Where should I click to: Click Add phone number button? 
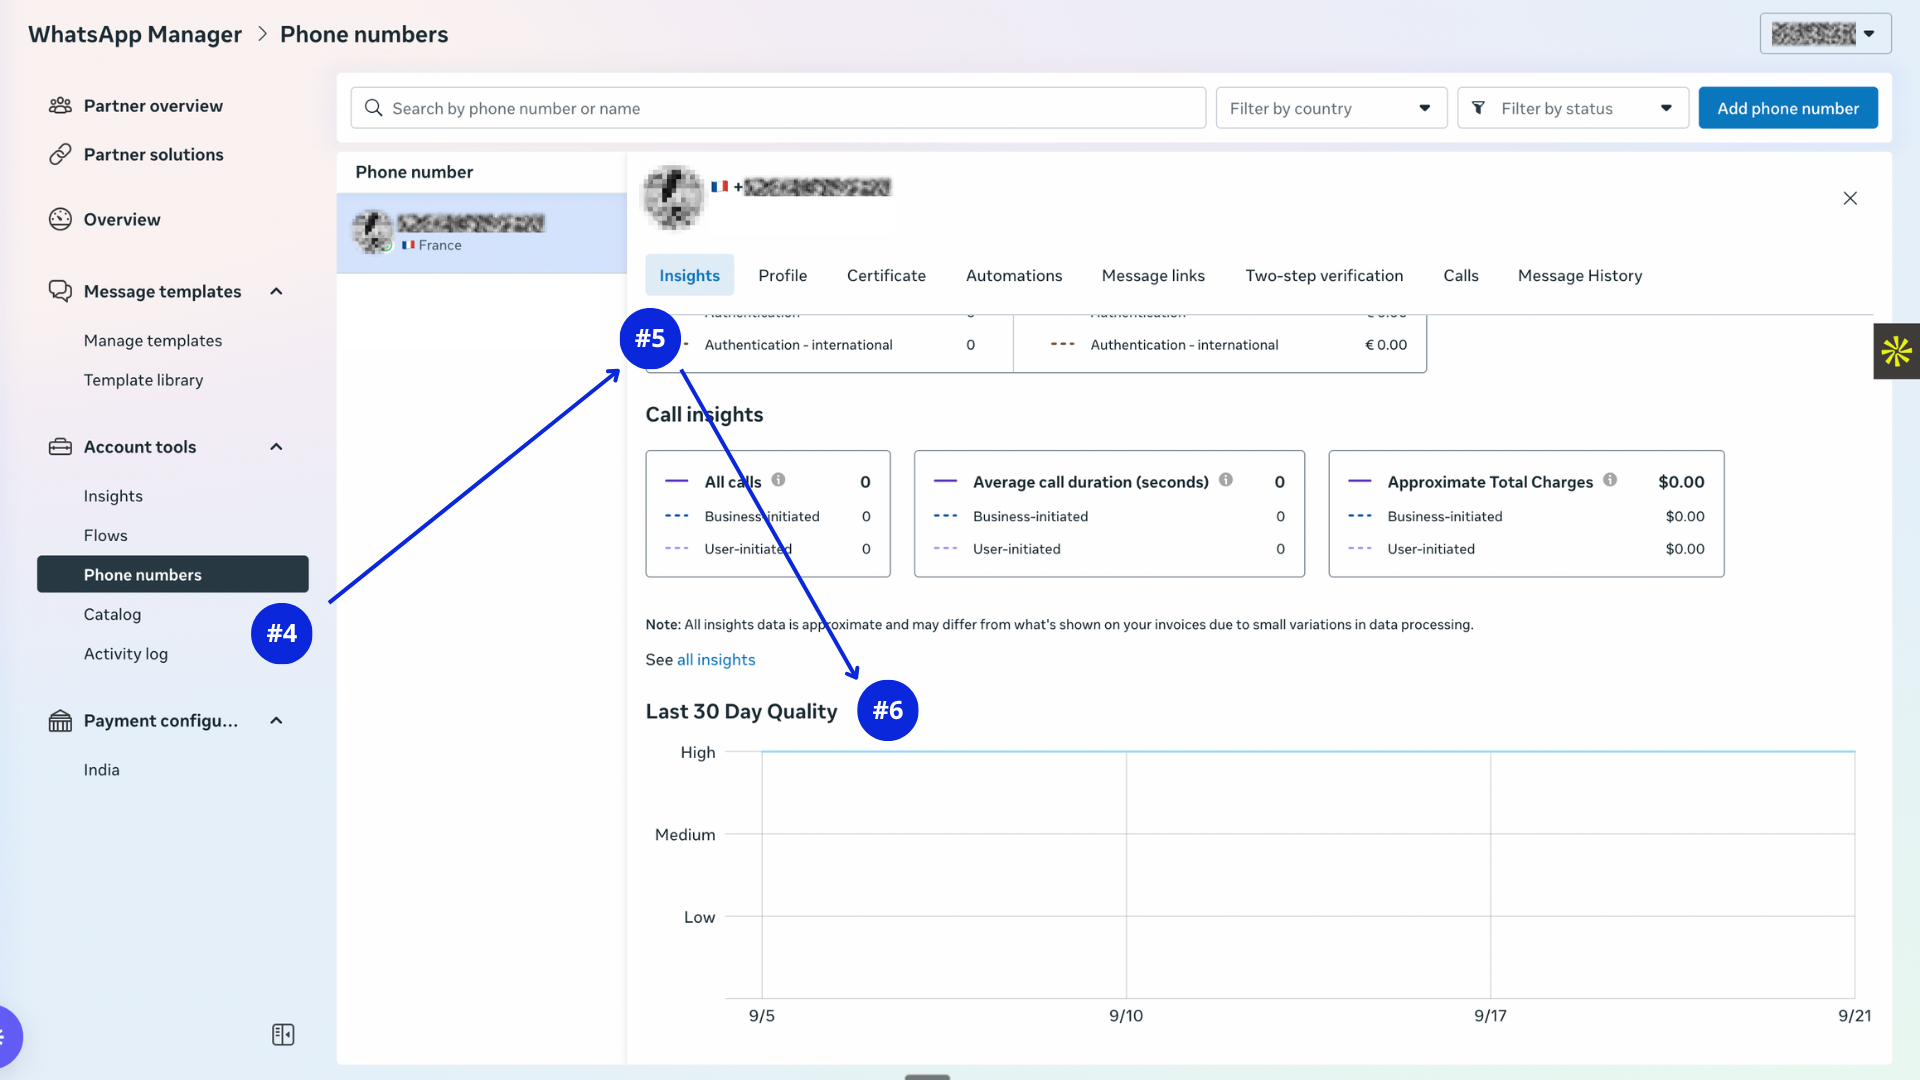coord(1787,108)
